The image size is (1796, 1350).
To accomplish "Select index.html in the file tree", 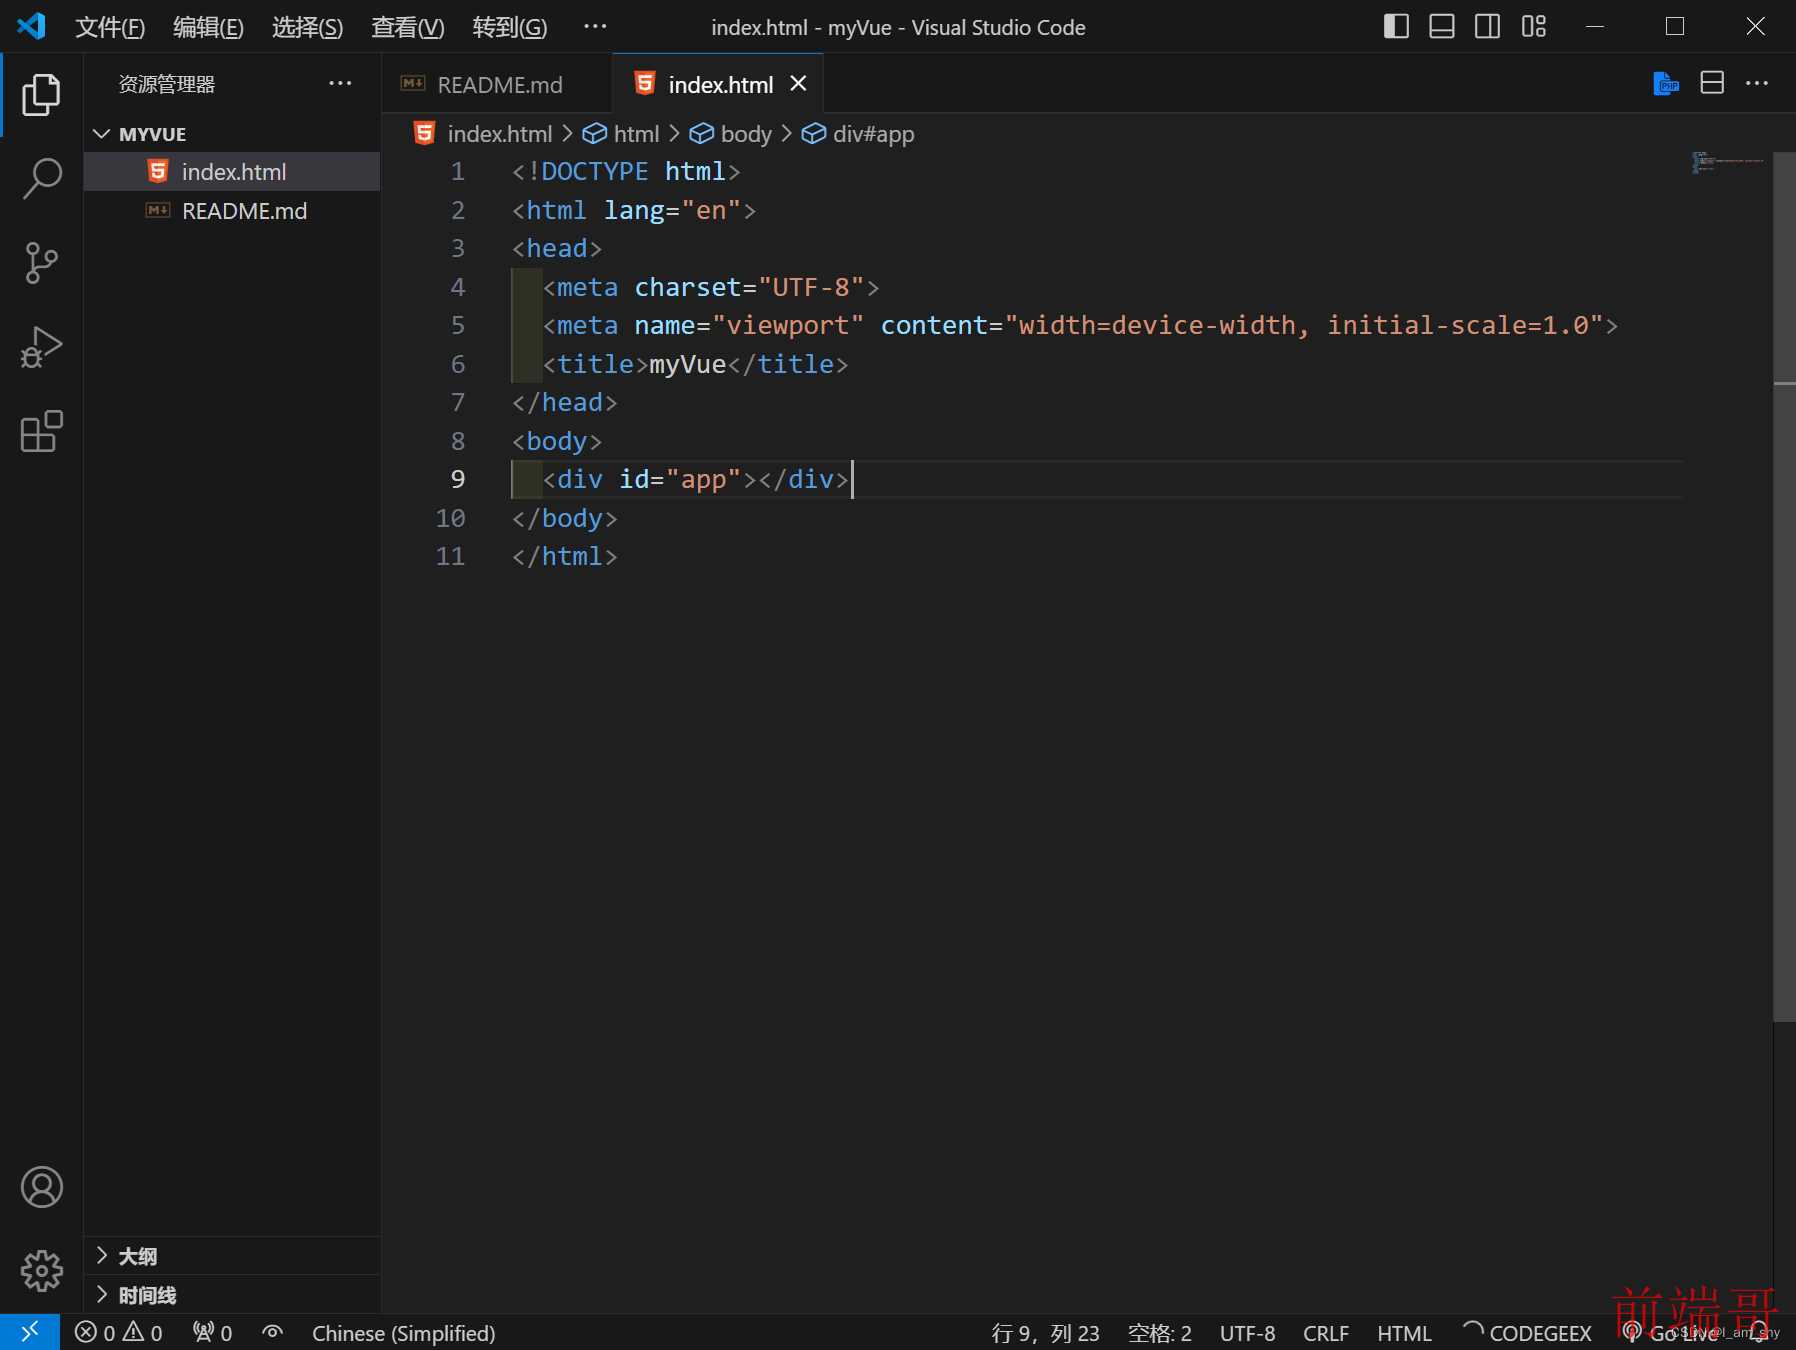I will click(232, 172).
